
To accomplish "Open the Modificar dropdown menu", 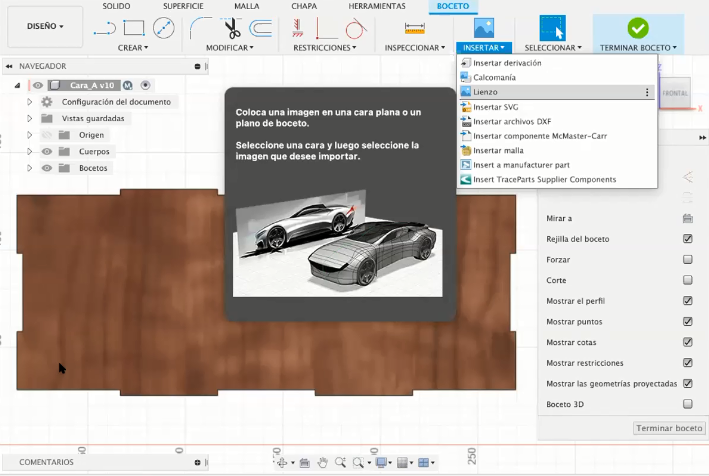I will point(230,47).
